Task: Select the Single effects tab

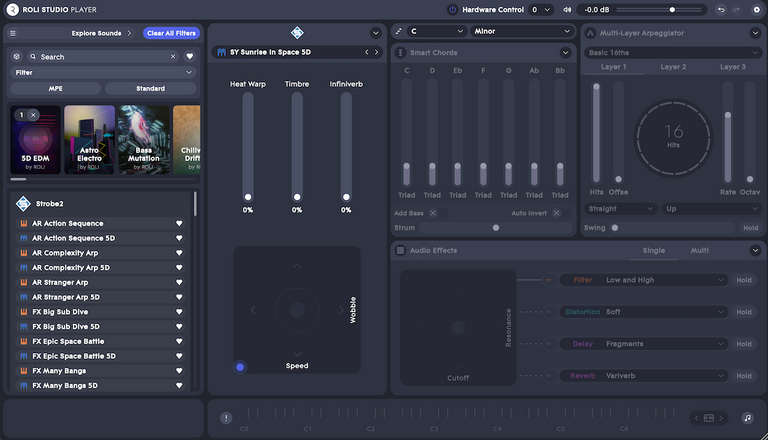Action: click(x=653, y=250)
